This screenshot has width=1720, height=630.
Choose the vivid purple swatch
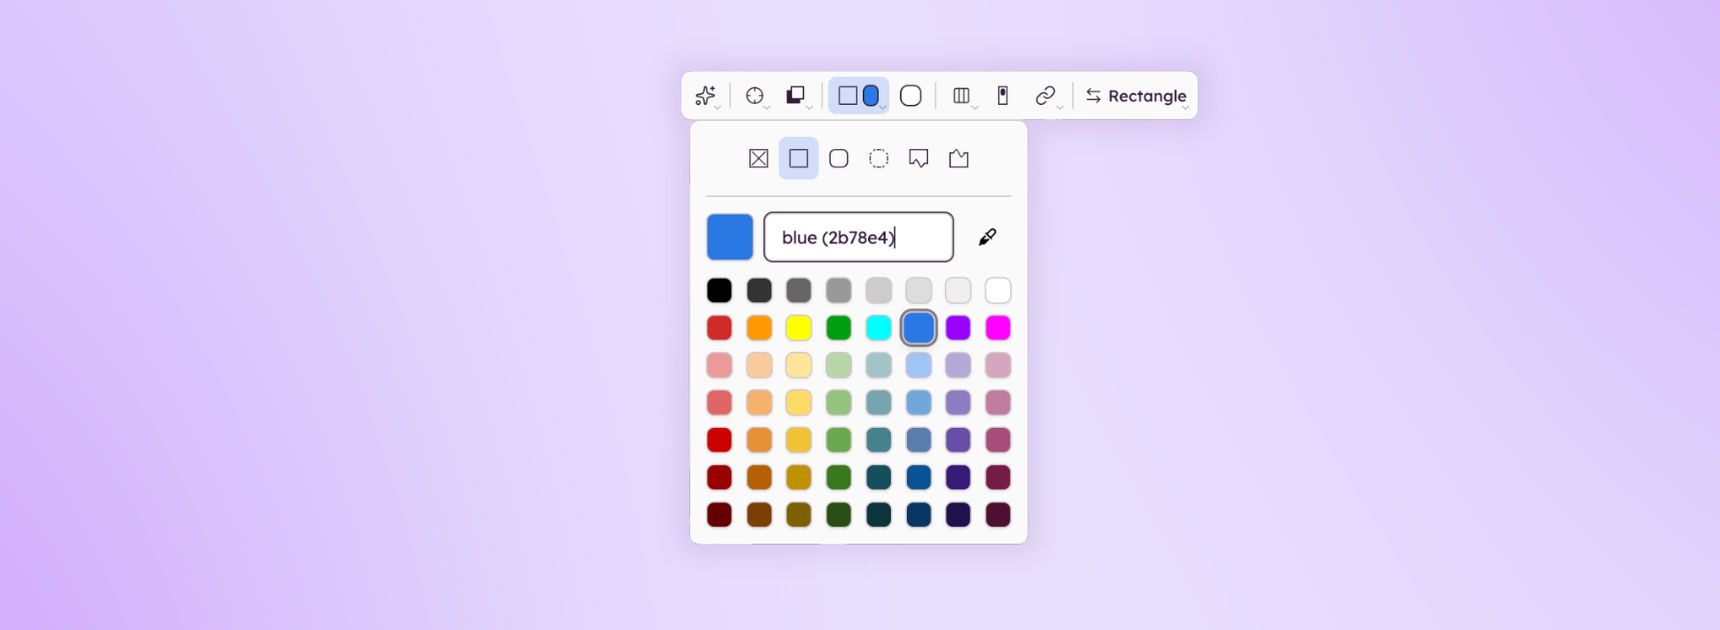pos(958,328)
